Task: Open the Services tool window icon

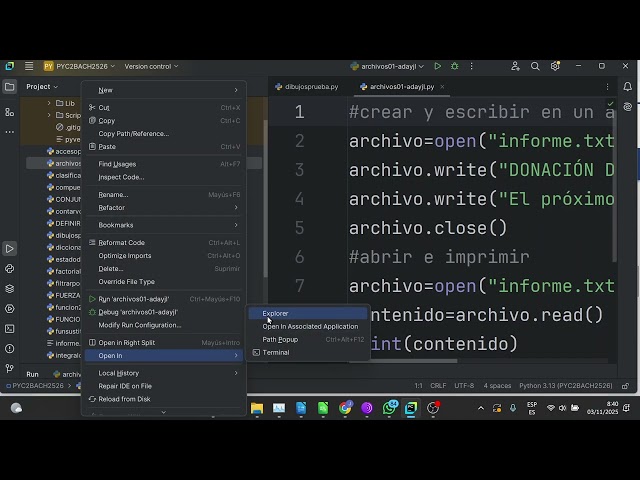Action: tap(9, 309)
